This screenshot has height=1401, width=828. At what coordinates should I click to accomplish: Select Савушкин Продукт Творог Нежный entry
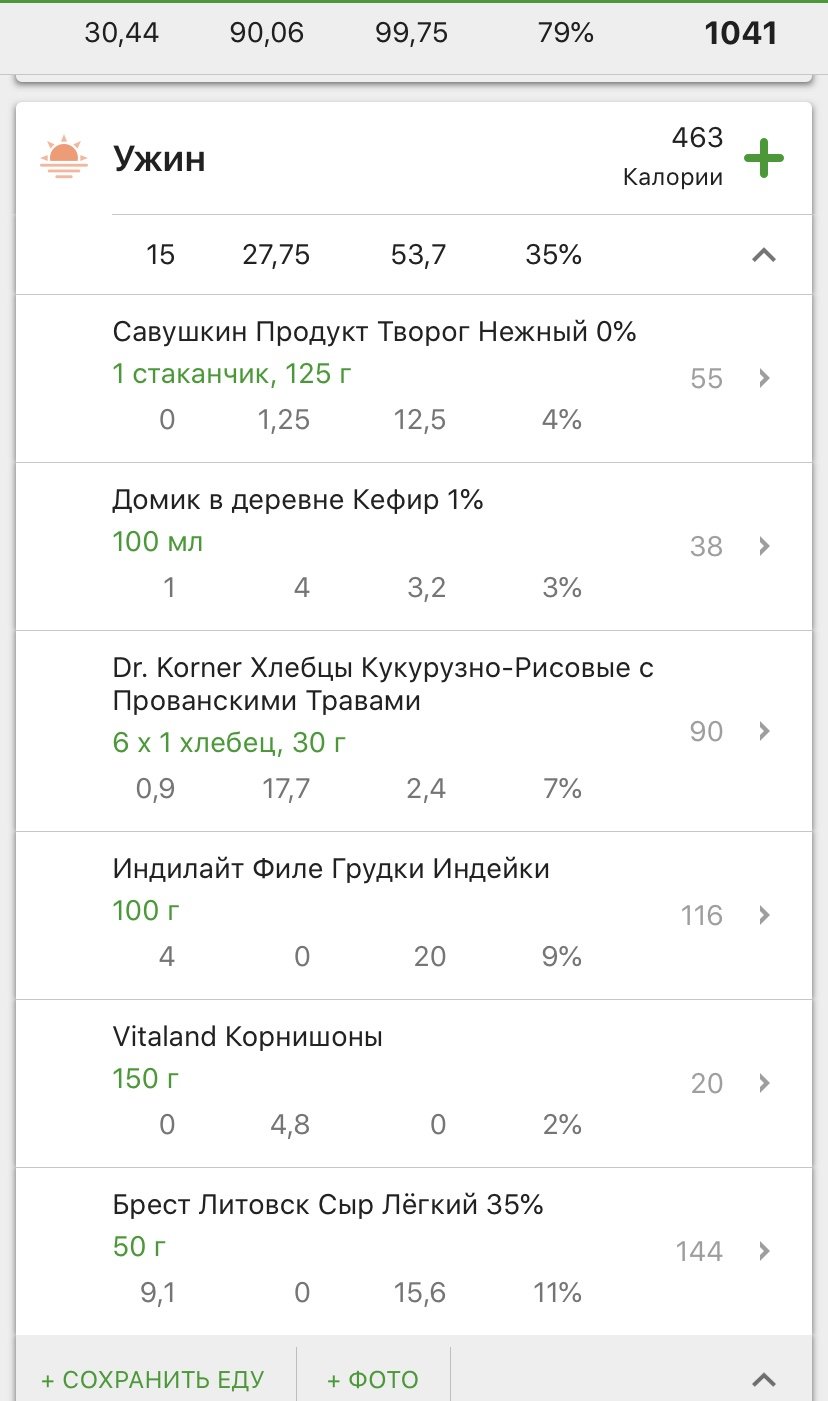(x=374, y=331)
